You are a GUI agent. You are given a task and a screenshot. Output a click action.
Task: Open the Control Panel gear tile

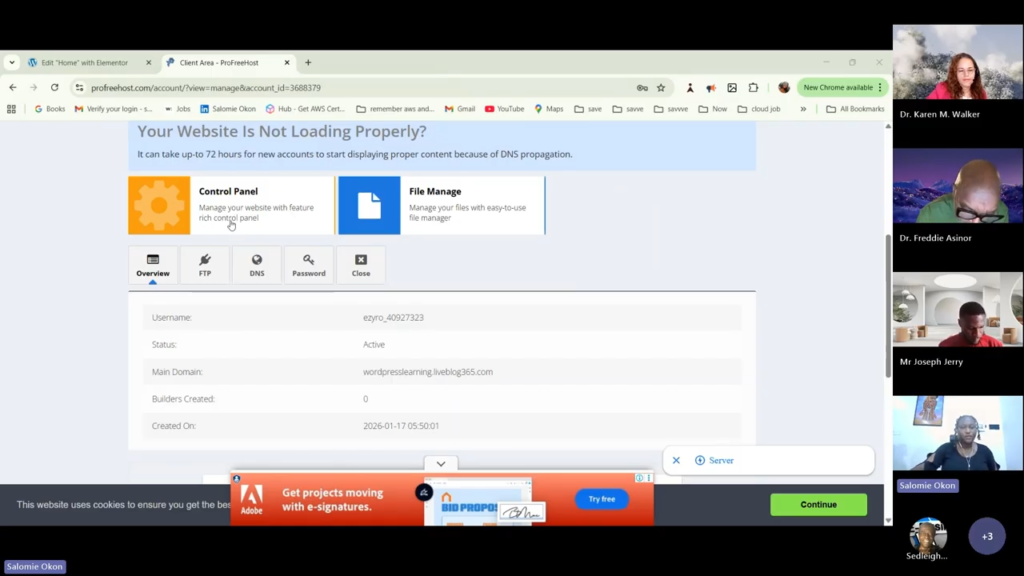click(160, 205)
